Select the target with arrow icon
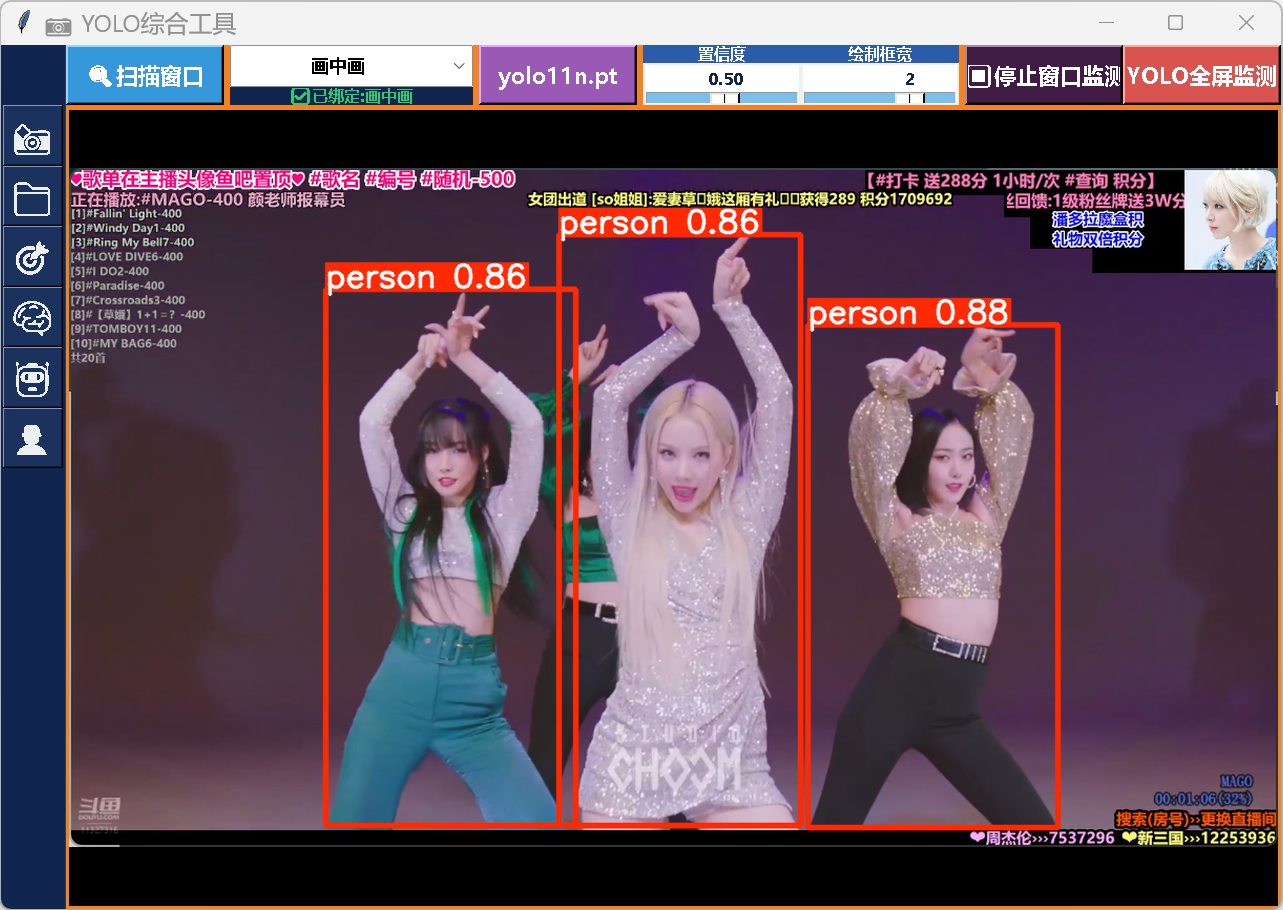The width and height of the screenshot is (1283, 910). point(32,258)
